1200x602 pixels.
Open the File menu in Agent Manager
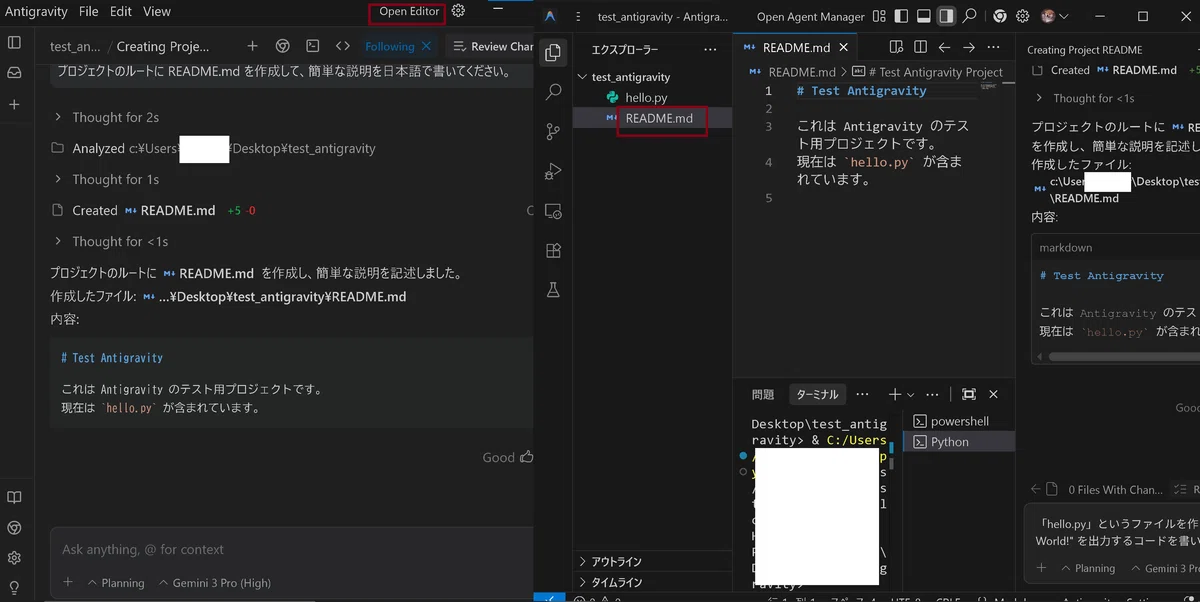89,12
